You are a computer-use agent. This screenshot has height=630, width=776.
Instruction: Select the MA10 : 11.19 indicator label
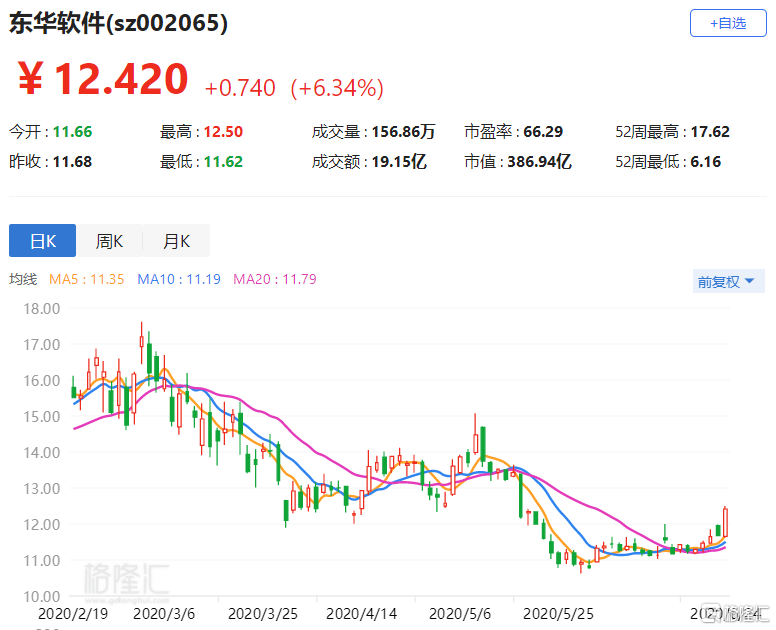coord(179,279)
